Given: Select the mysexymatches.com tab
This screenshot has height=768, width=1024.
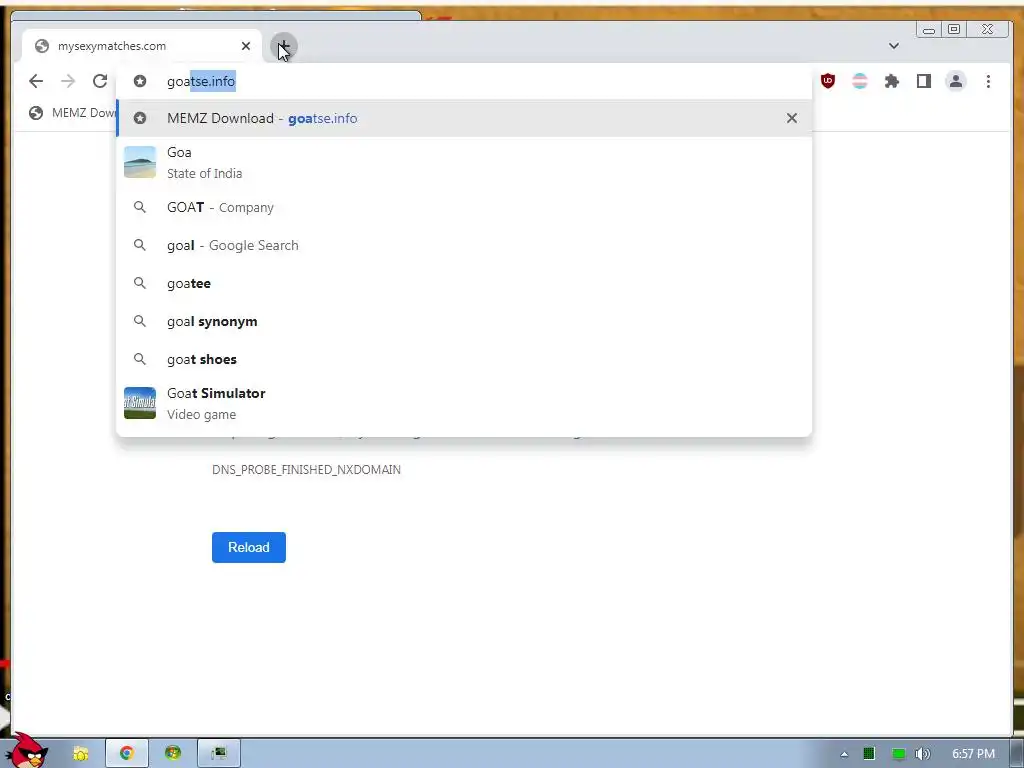Looking at the screenshot, I should pos(142,46).
